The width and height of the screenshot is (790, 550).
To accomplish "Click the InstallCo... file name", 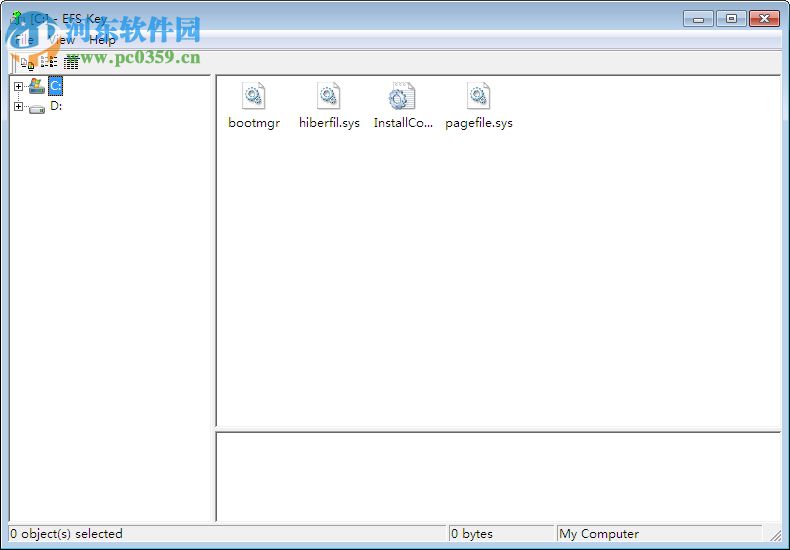I will tap(403, 123).
